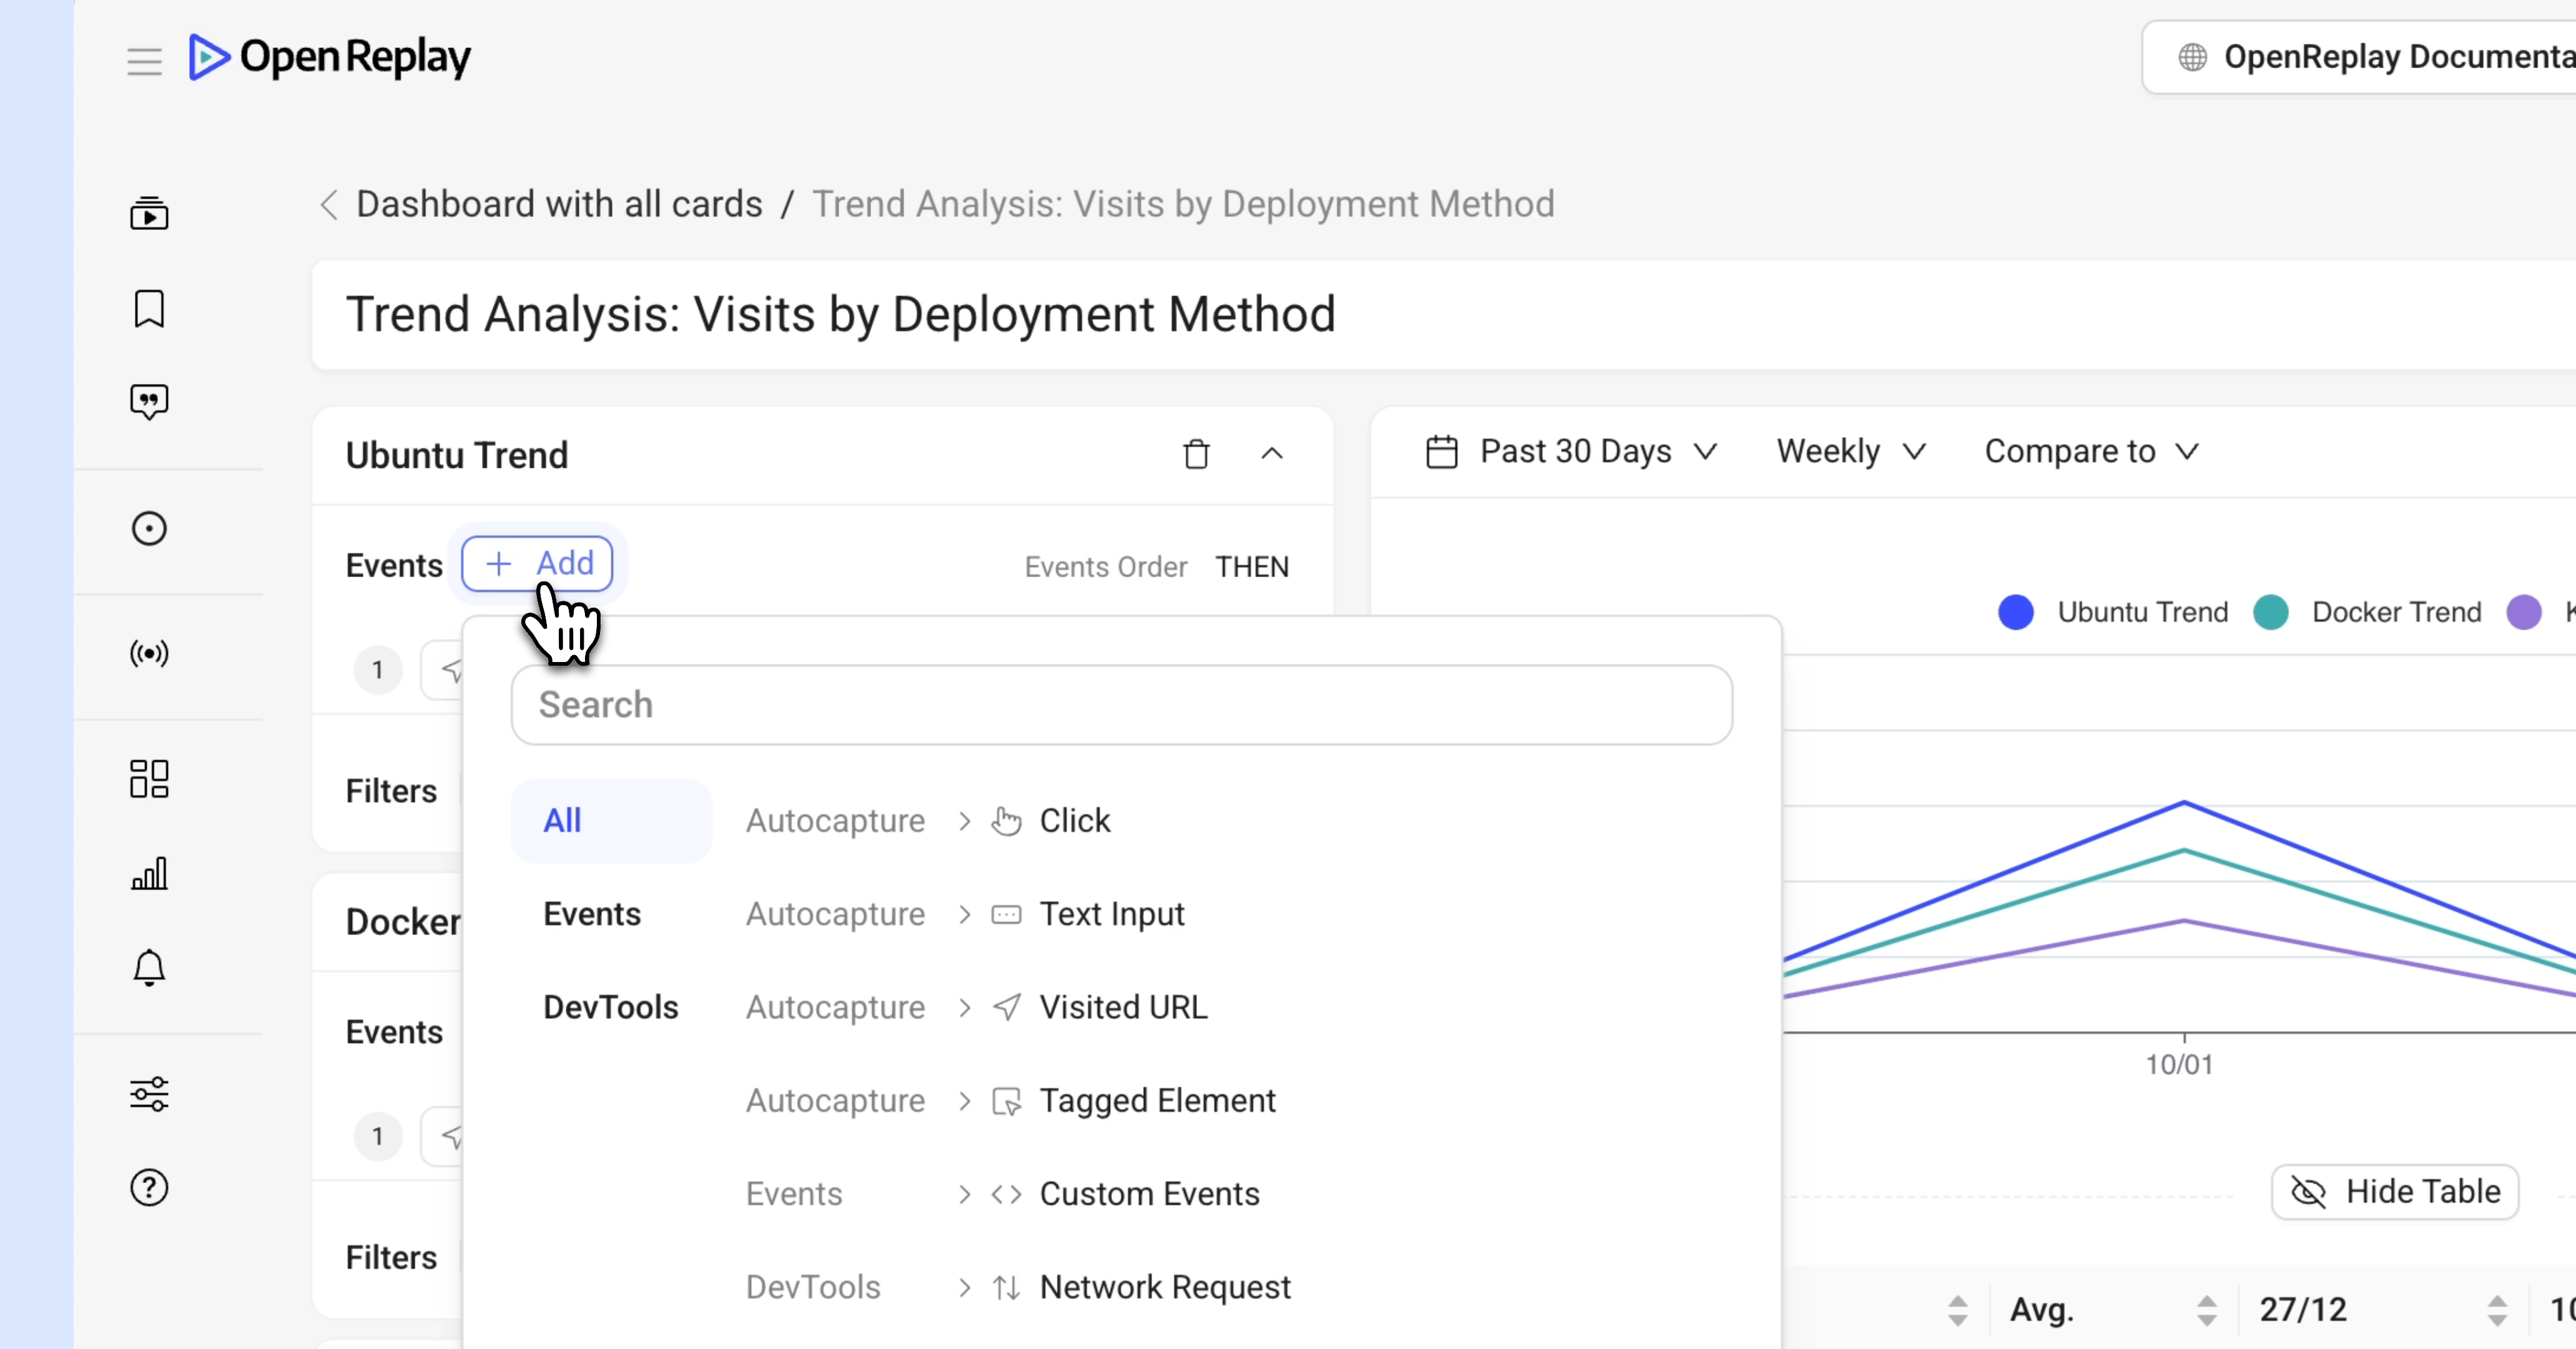Open help question mark icon
The width and height of the screenshot is (2576, 1349).
[x=149, y=1187]
